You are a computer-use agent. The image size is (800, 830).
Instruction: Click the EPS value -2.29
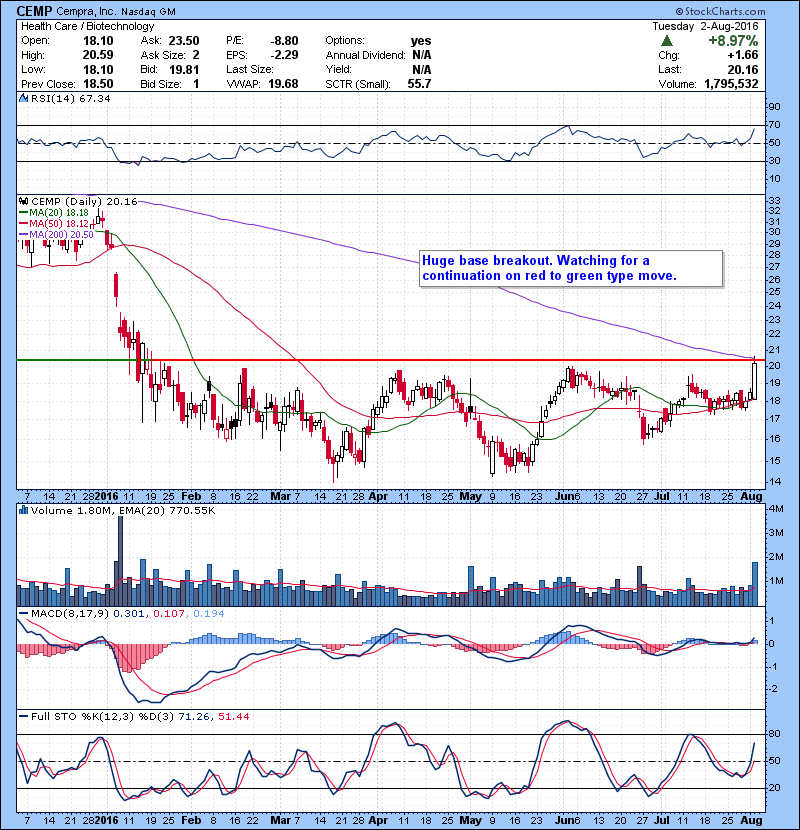click(285, 55)
